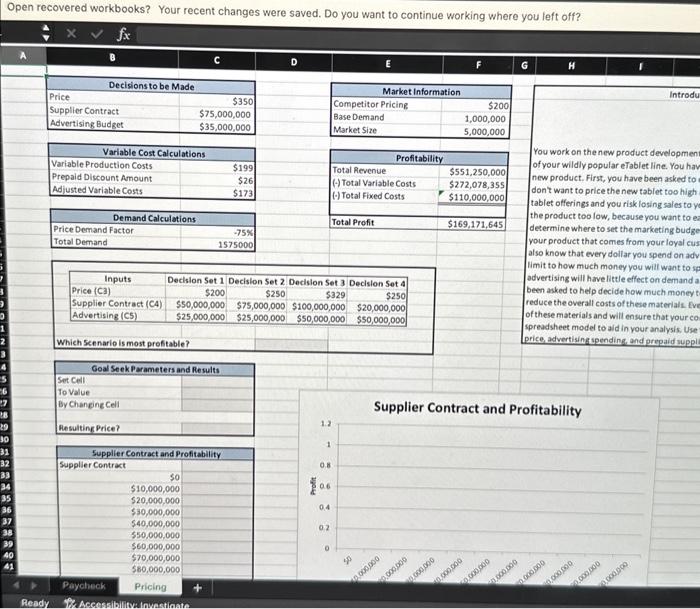Click the Decision Set 3 price $329
This screenshot has height=609, width=700.
click(317, 295)
